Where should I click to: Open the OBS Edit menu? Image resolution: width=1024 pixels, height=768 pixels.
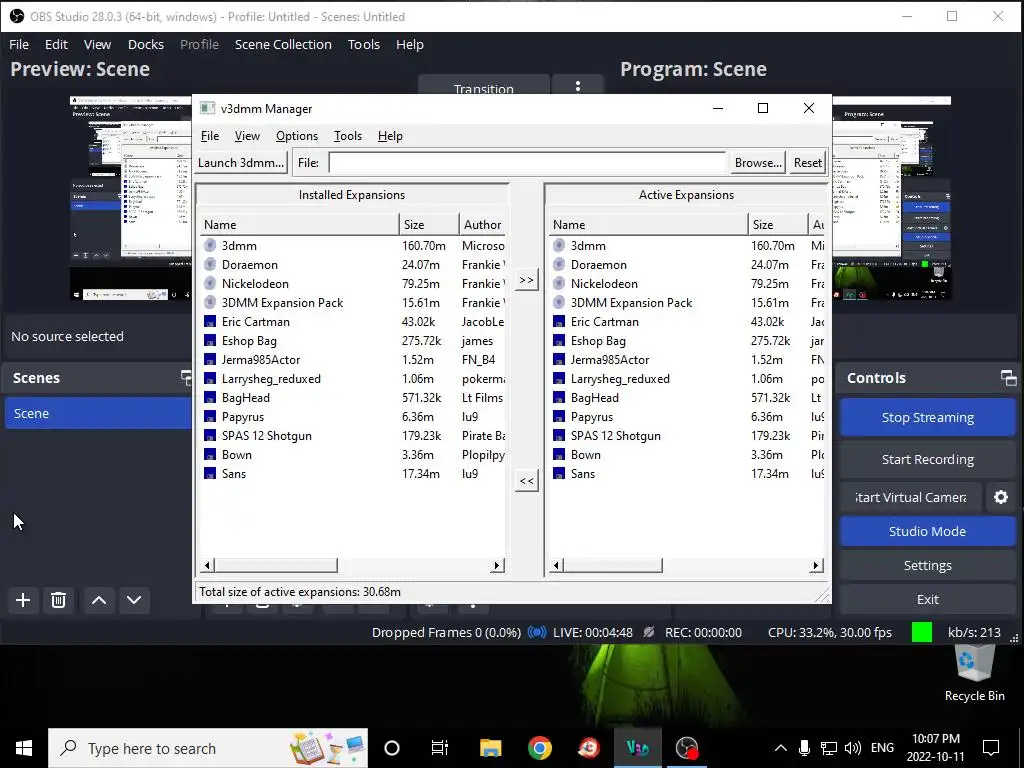point(56,44)
